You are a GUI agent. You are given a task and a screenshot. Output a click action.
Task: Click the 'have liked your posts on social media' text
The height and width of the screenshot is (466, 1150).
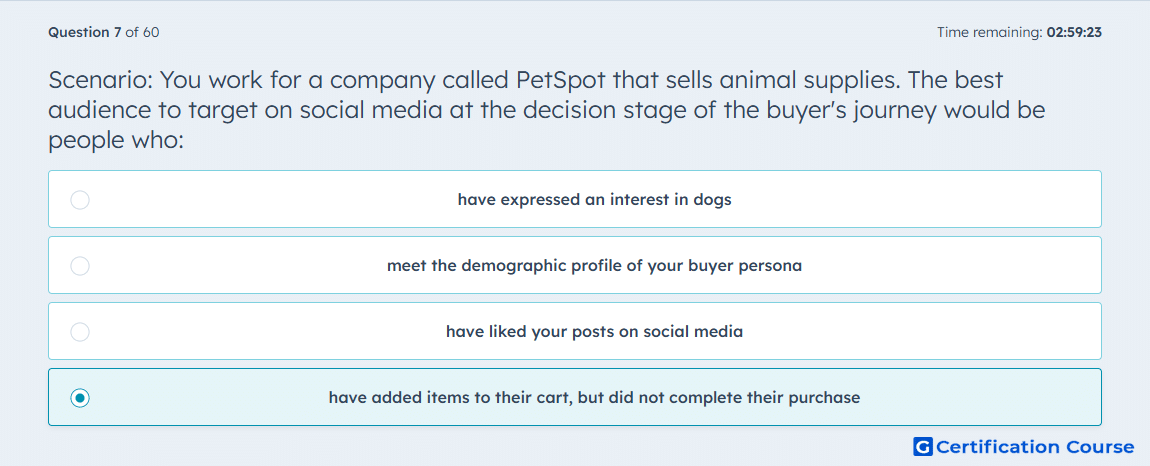(x=594, y=332)
